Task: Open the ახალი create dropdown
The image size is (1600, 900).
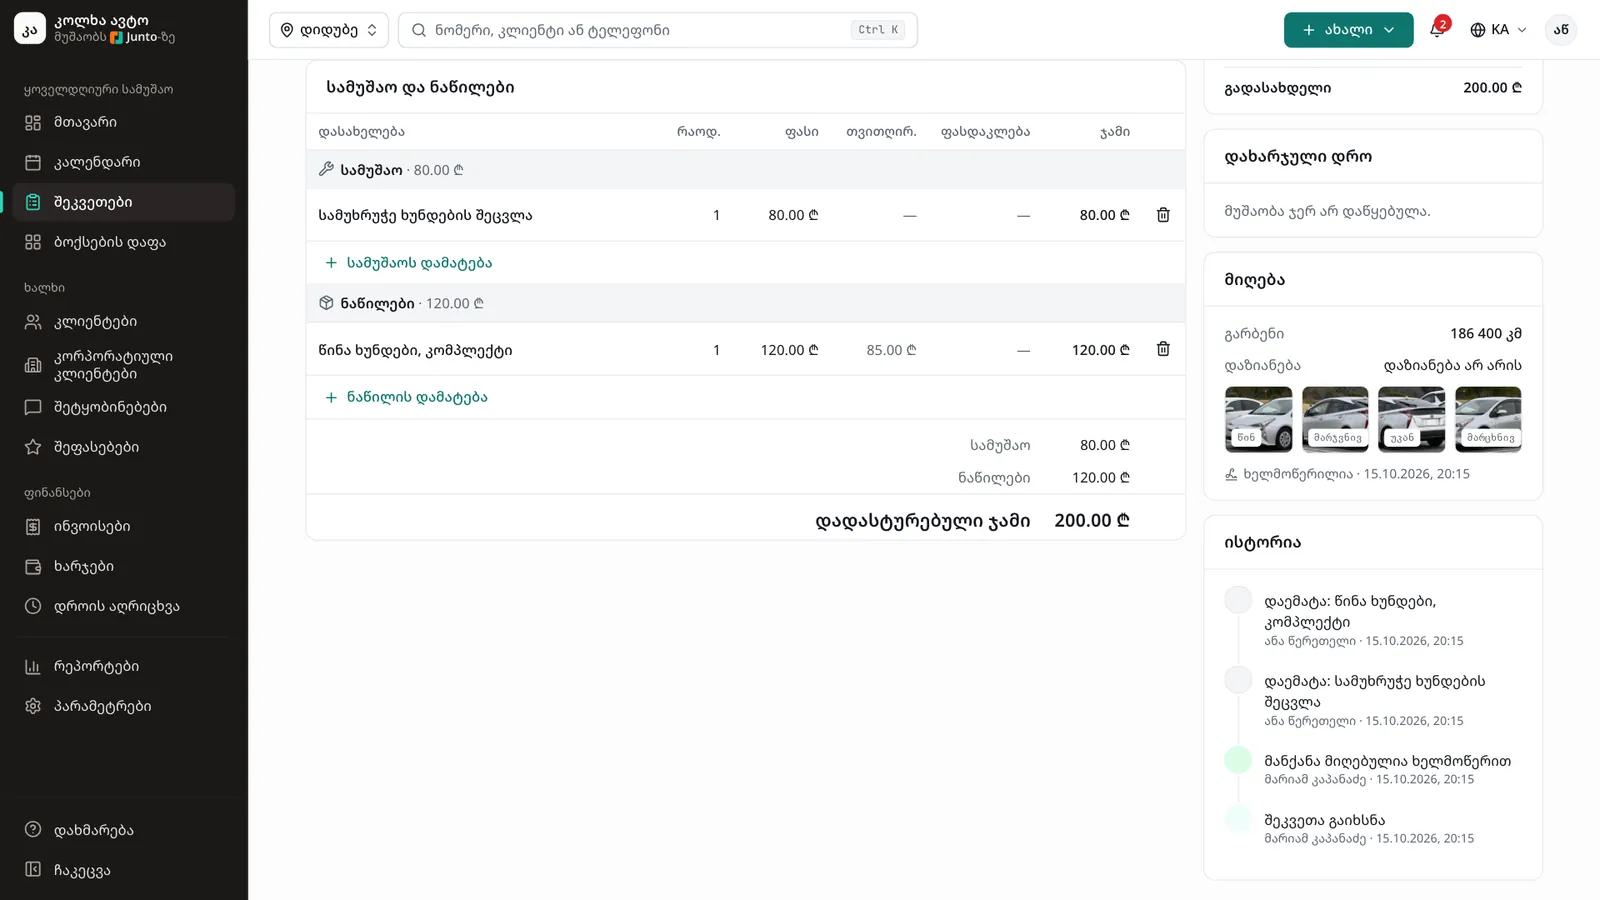Action: (1348, 30)
